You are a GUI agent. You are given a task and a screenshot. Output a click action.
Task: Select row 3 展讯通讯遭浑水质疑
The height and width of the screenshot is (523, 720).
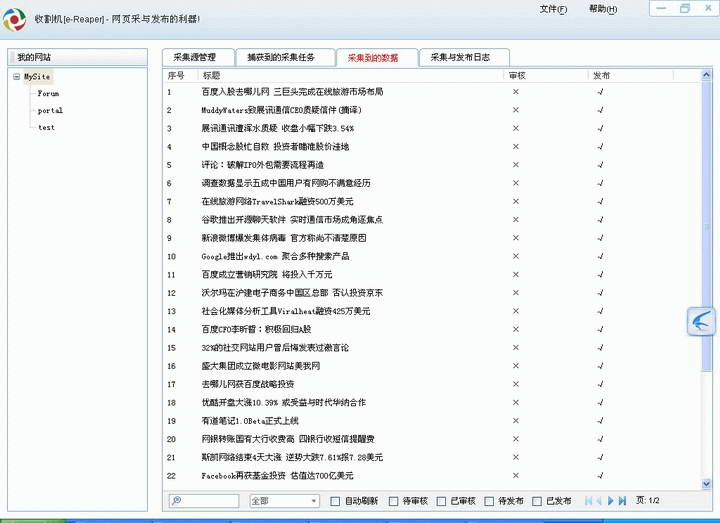432,129
